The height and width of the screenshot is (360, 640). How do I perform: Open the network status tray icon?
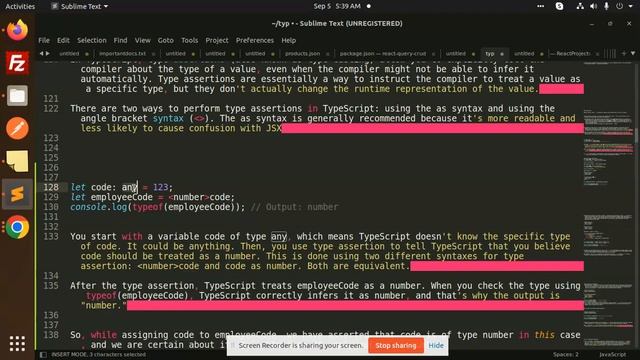coord(580,6)
